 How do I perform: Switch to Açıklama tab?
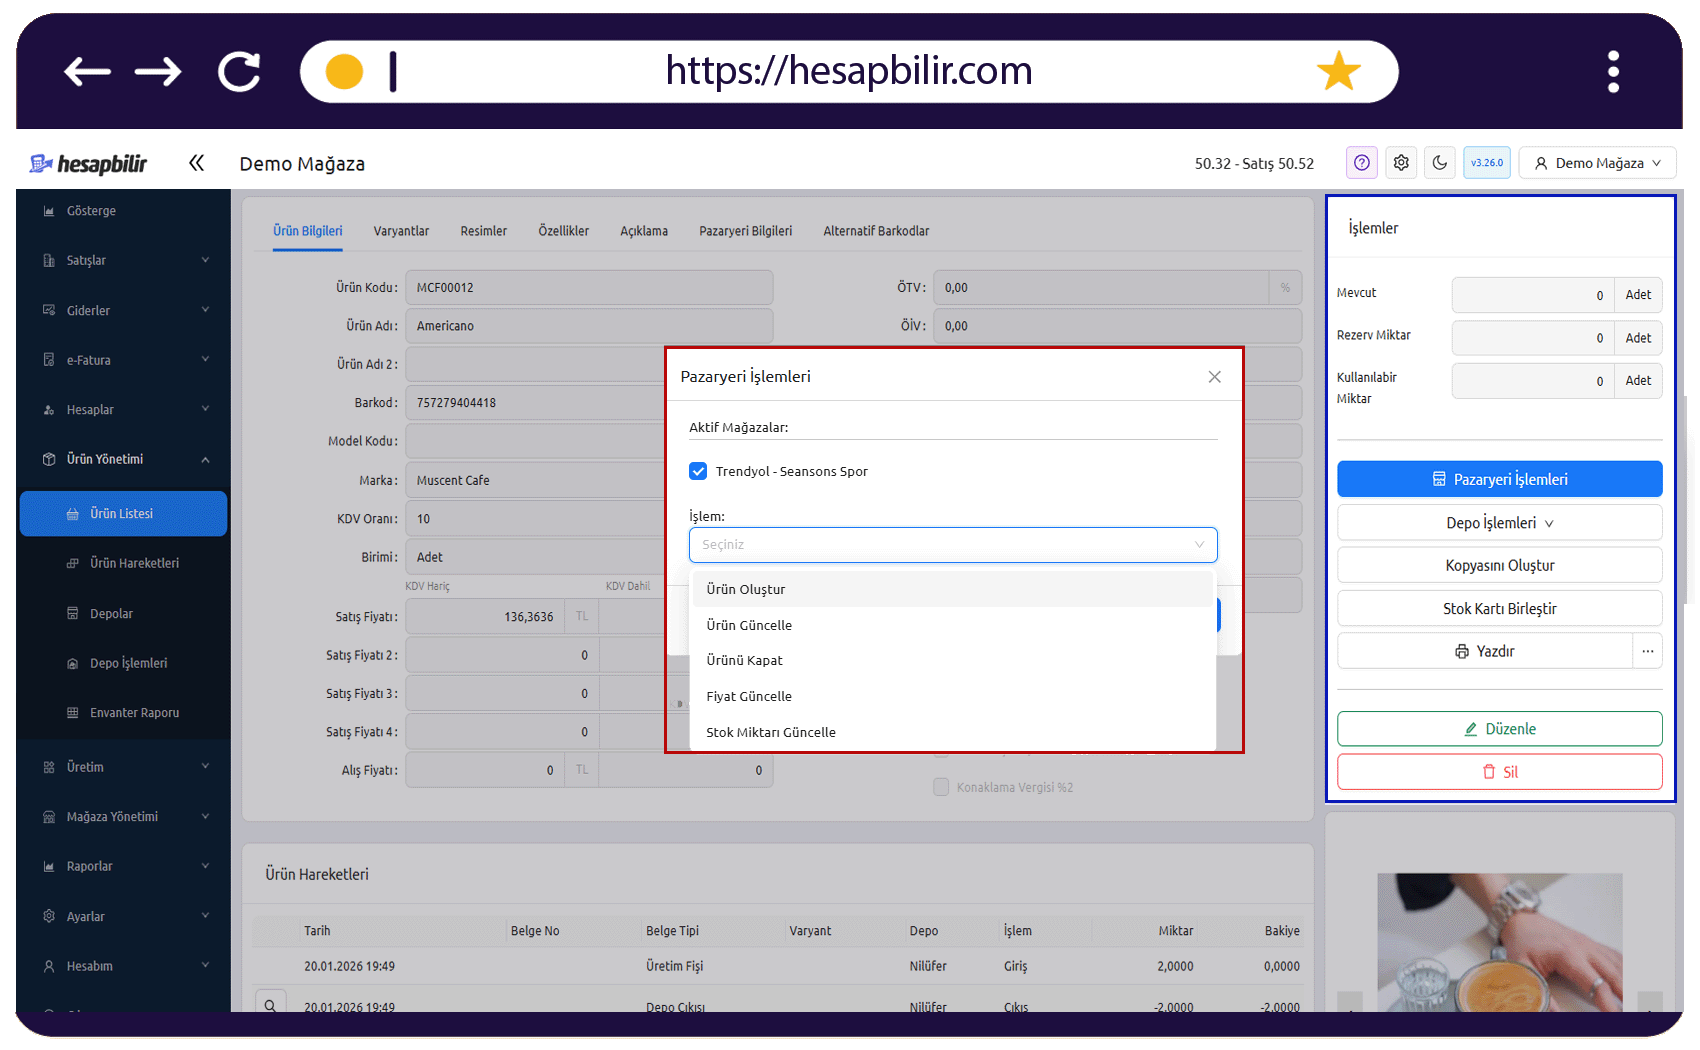point(644,231)
